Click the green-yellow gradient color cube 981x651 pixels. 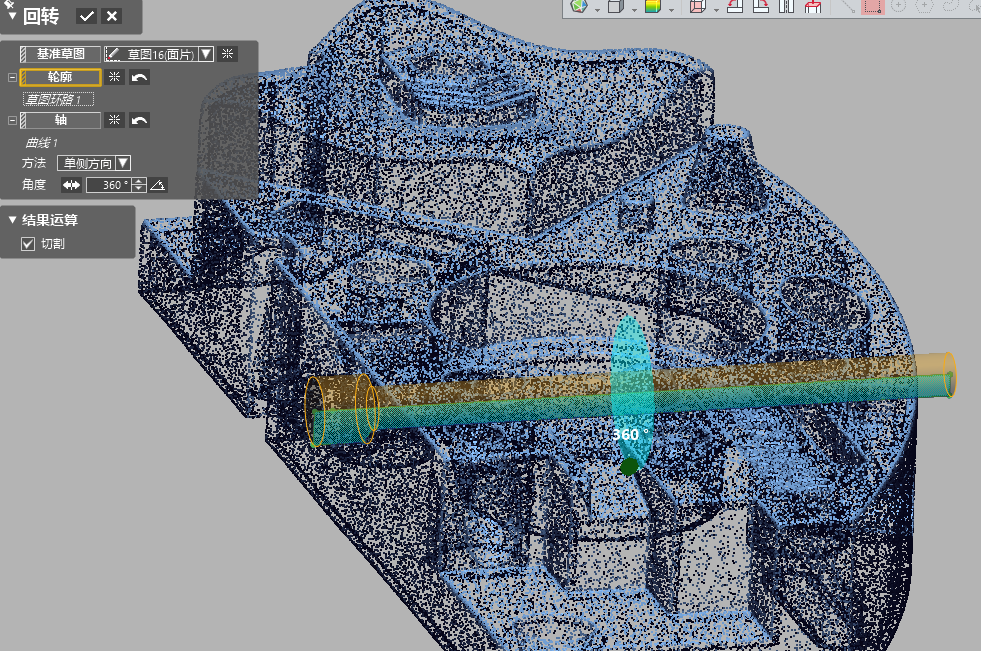pyautogui.click(x=652, y=7)
